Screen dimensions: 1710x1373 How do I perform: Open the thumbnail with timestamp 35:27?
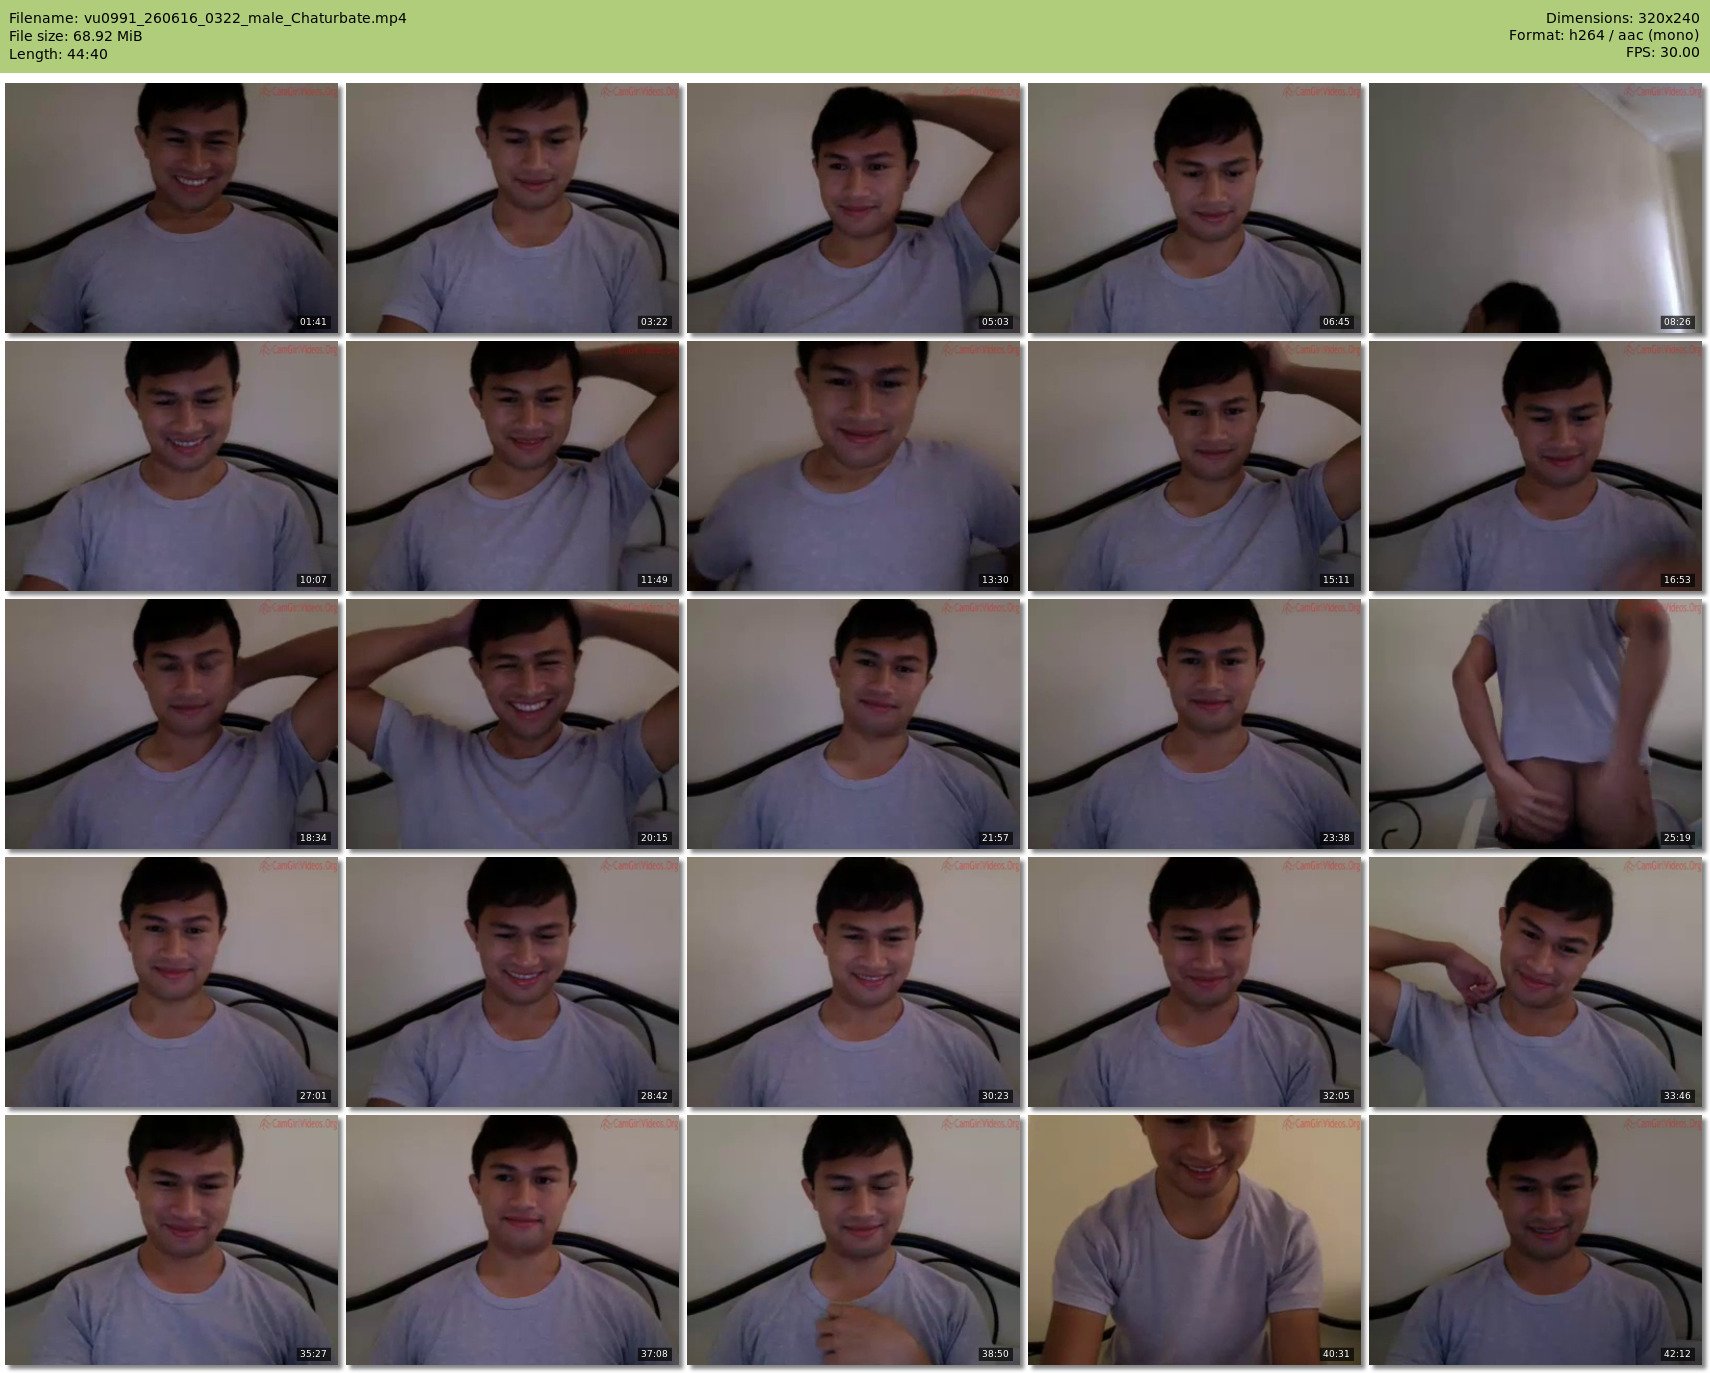point(172,1240)
